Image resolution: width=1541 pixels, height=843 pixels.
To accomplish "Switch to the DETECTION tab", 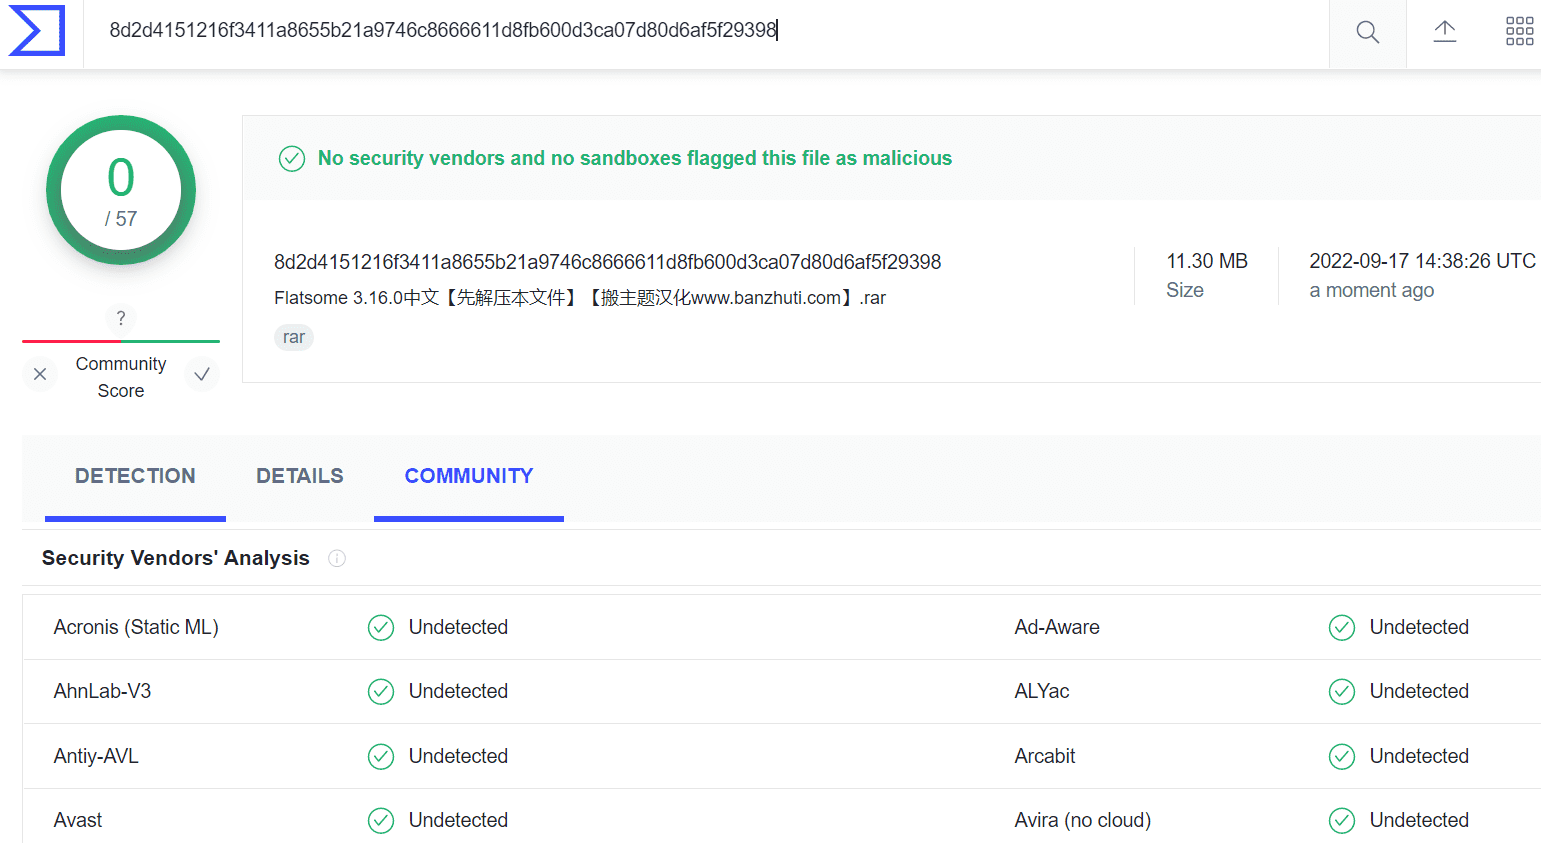I will coord(135,476).
